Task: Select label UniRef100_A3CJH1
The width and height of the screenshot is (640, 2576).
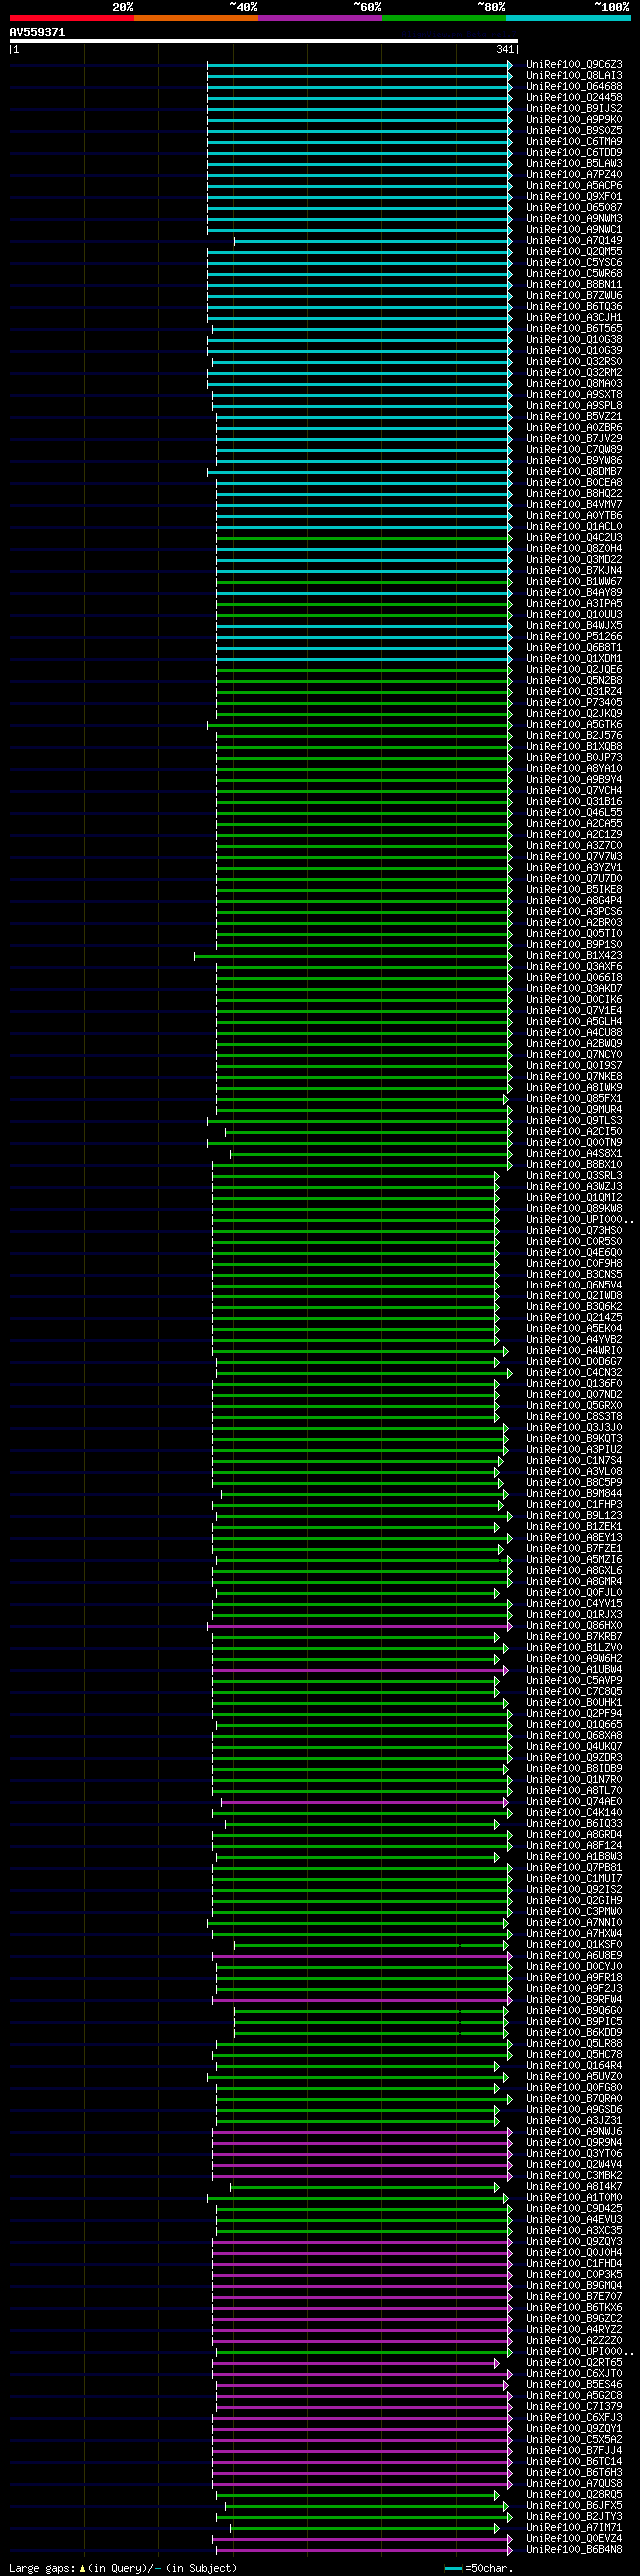Action: 574,318
